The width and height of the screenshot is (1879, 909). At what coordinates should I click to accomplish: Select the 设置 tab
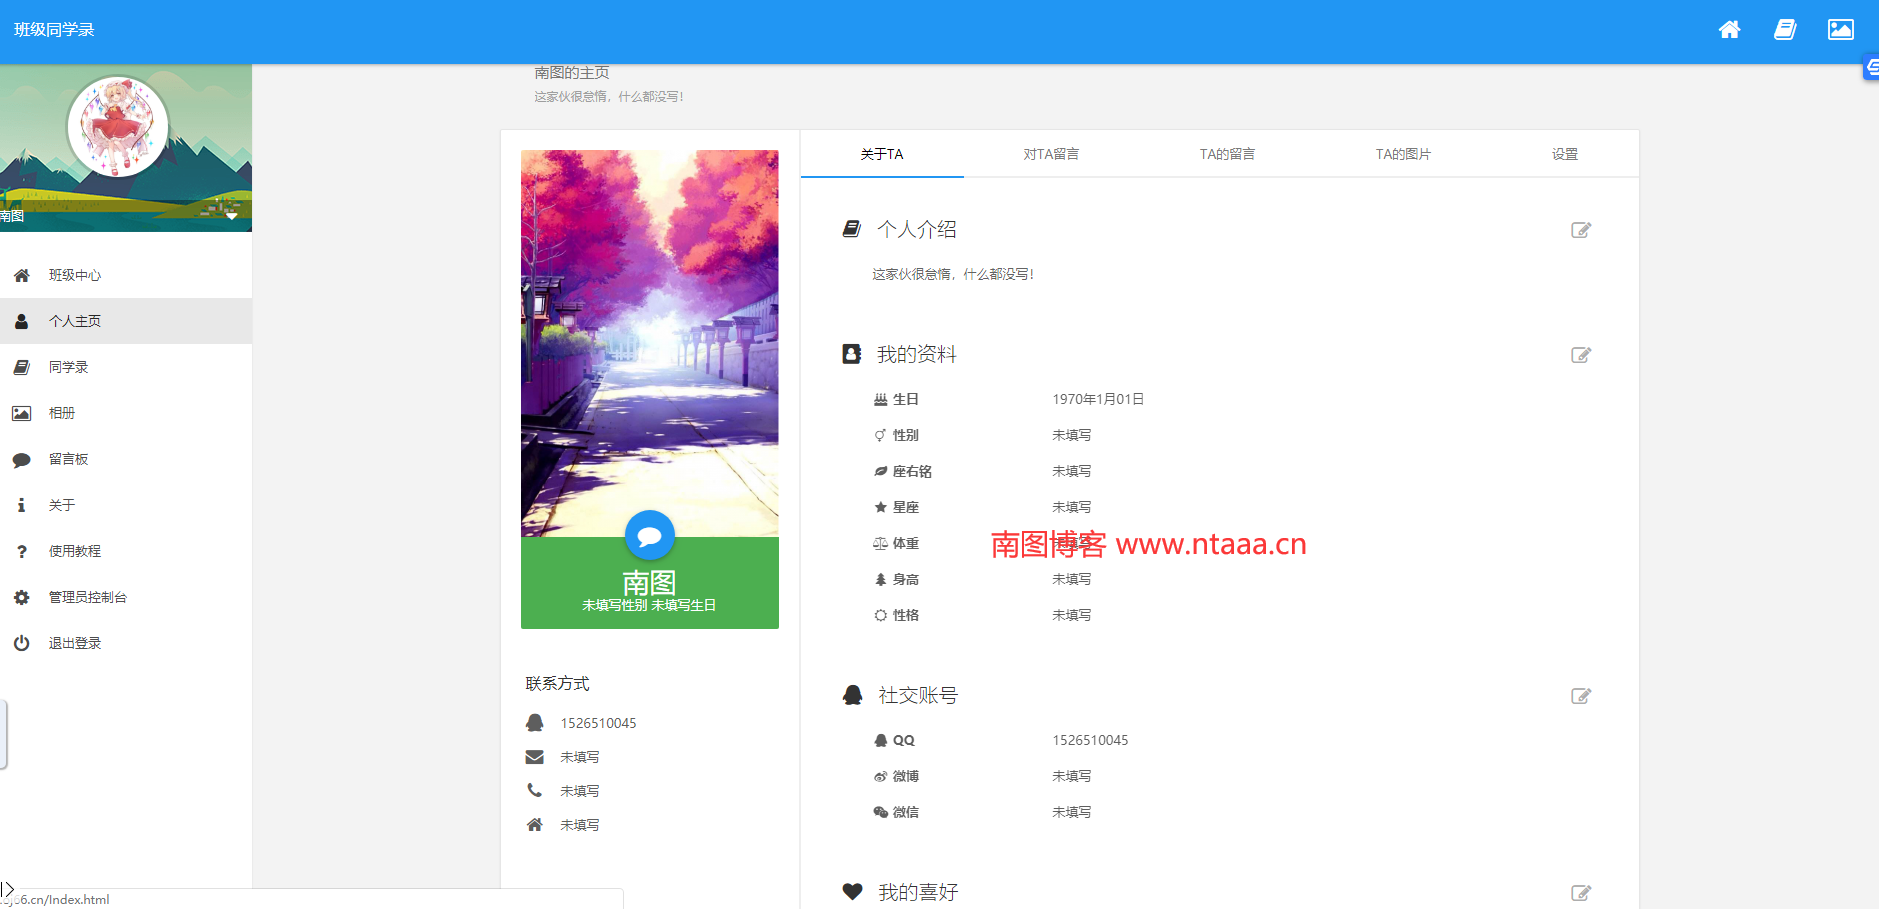[1564, 154]
